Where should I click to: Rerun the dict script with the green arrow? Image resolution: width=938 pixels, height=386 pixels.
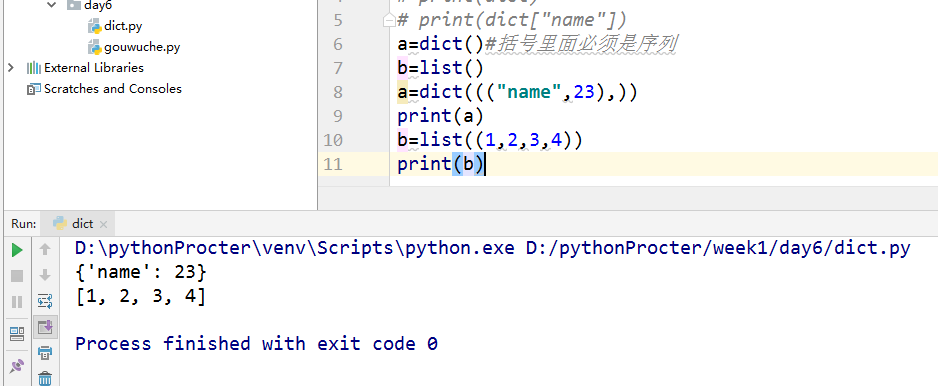pyautogui.click(x=17, y=250)
